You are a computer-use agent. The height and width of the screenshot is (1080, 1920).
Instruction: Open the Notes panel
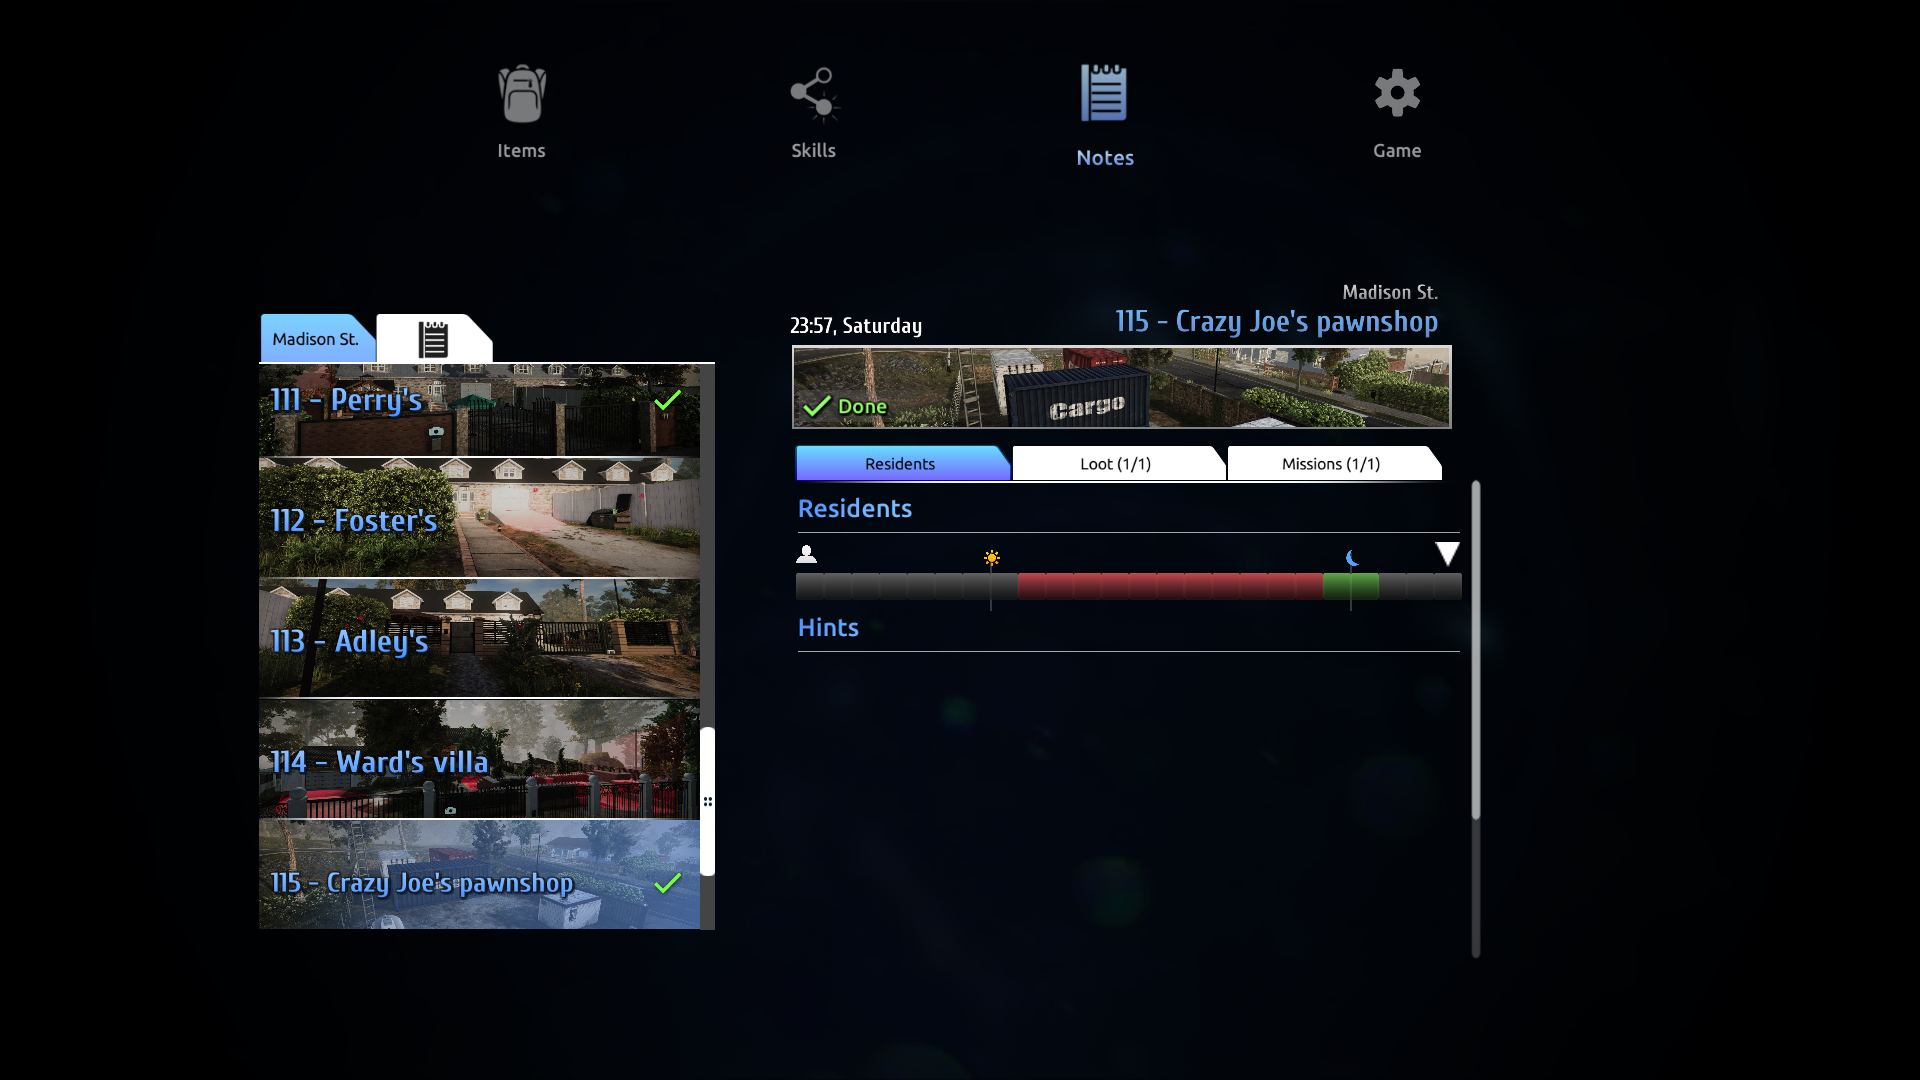tap(1105, 112)
